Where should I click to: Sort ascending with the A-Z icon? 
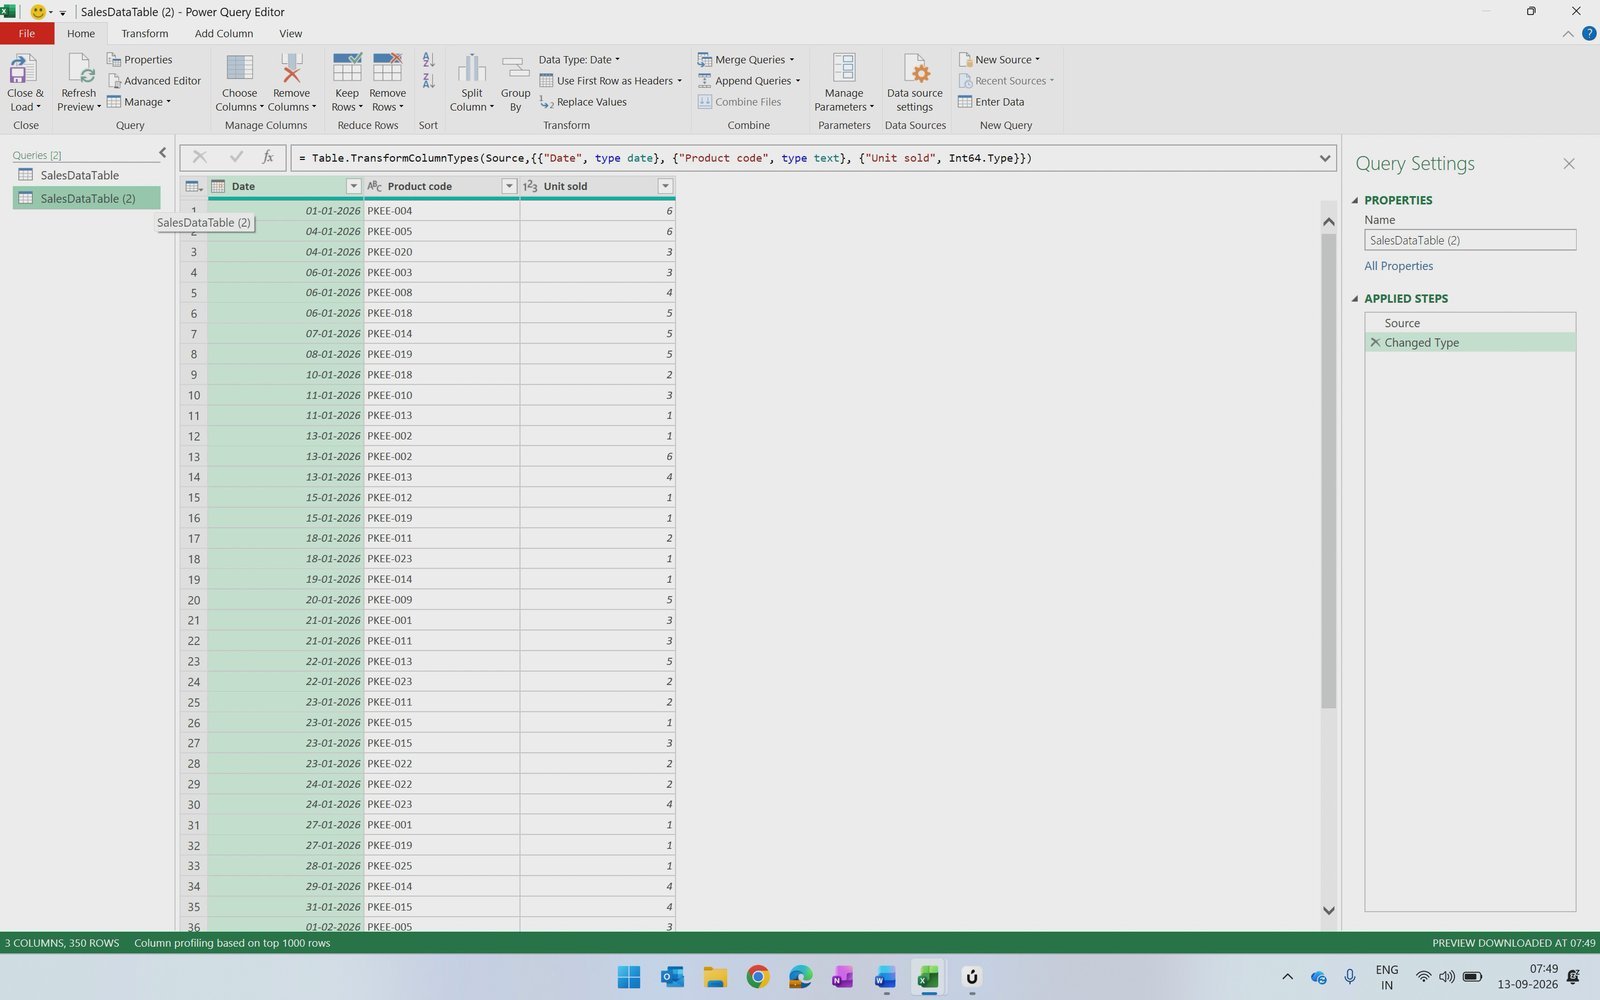pyautogui.click(x=429, y=60)
